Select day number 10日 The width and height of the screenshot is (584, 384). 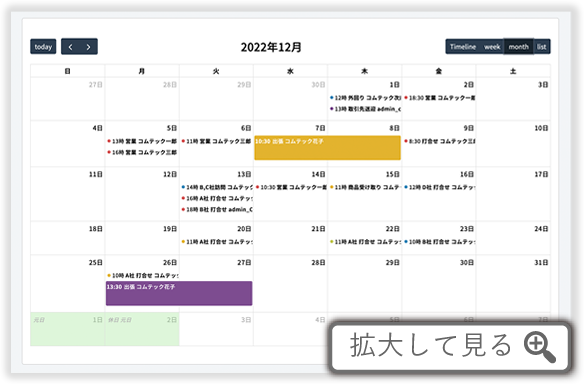click(x=541, y=128)
